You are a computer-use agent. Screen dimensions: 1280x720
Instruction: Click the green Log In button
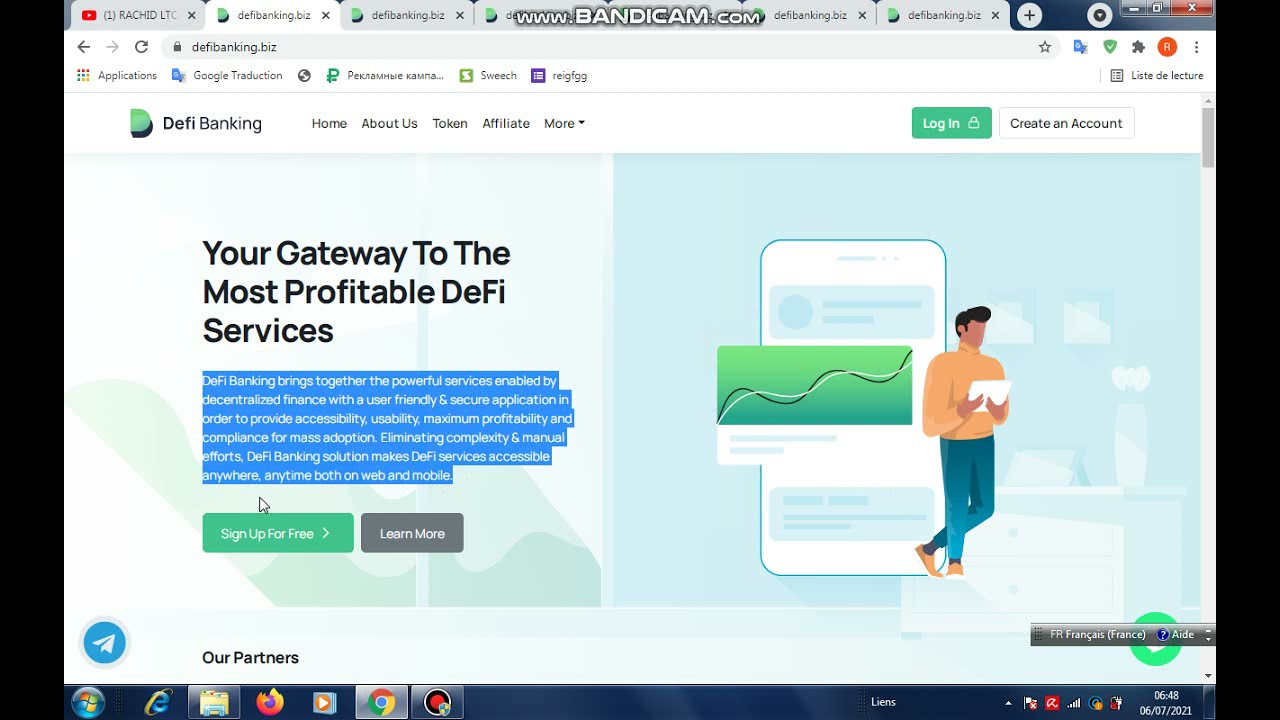(951, 123)
